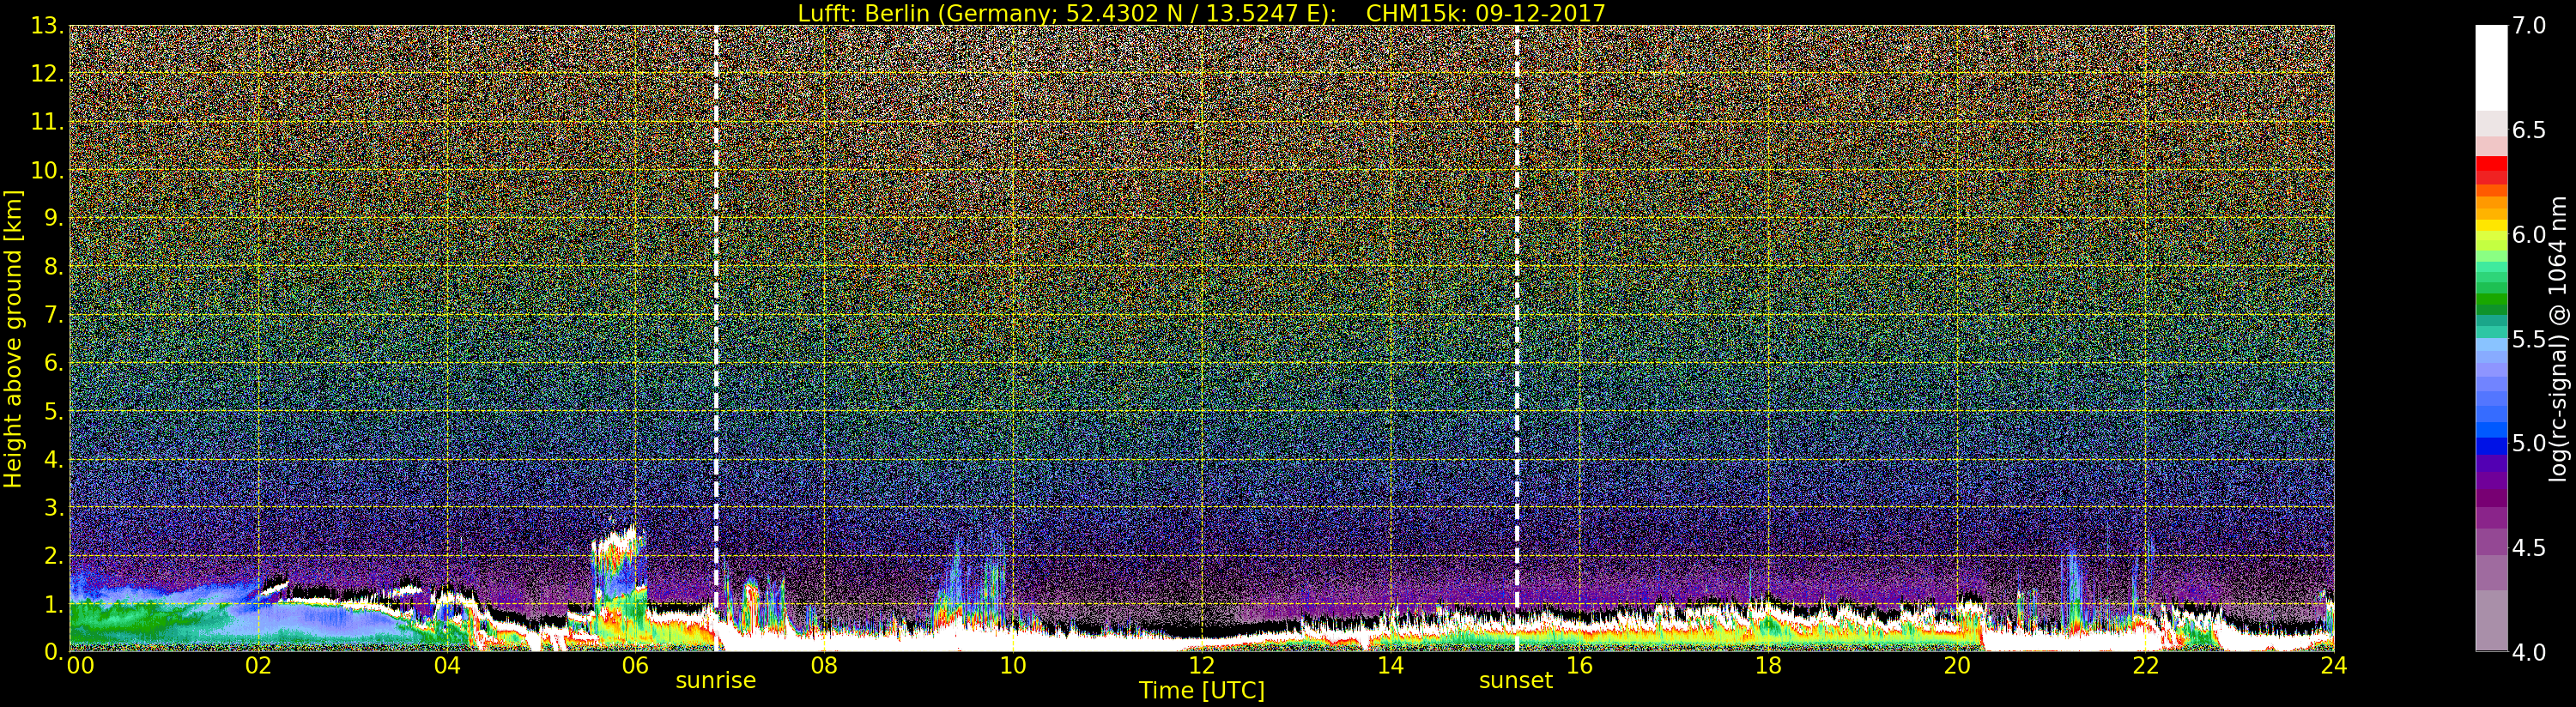Click the "2." height axis tick label

tap(53, 555)
